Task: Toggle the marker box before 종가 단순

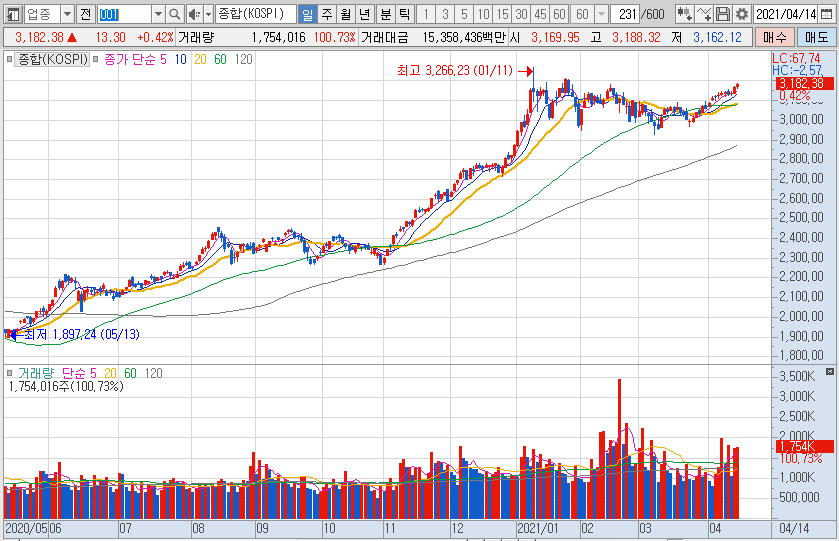Action: [96, 59]
